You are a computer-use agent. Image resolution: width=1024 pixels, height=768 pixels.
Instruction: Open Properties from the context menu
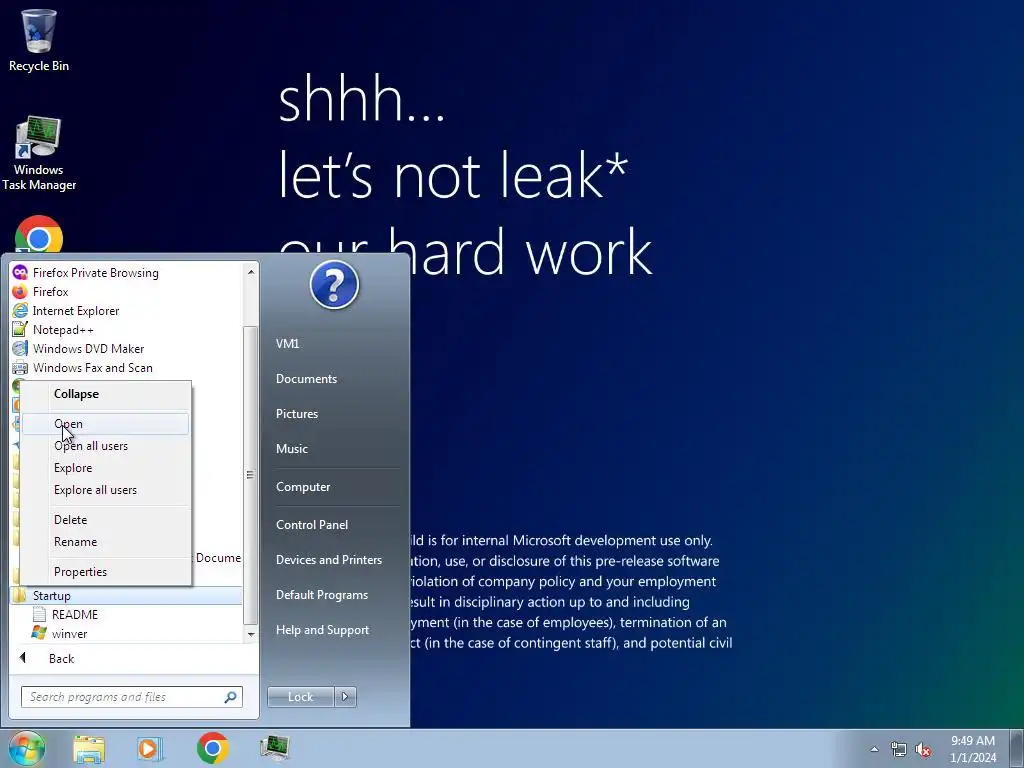(106, 571)
